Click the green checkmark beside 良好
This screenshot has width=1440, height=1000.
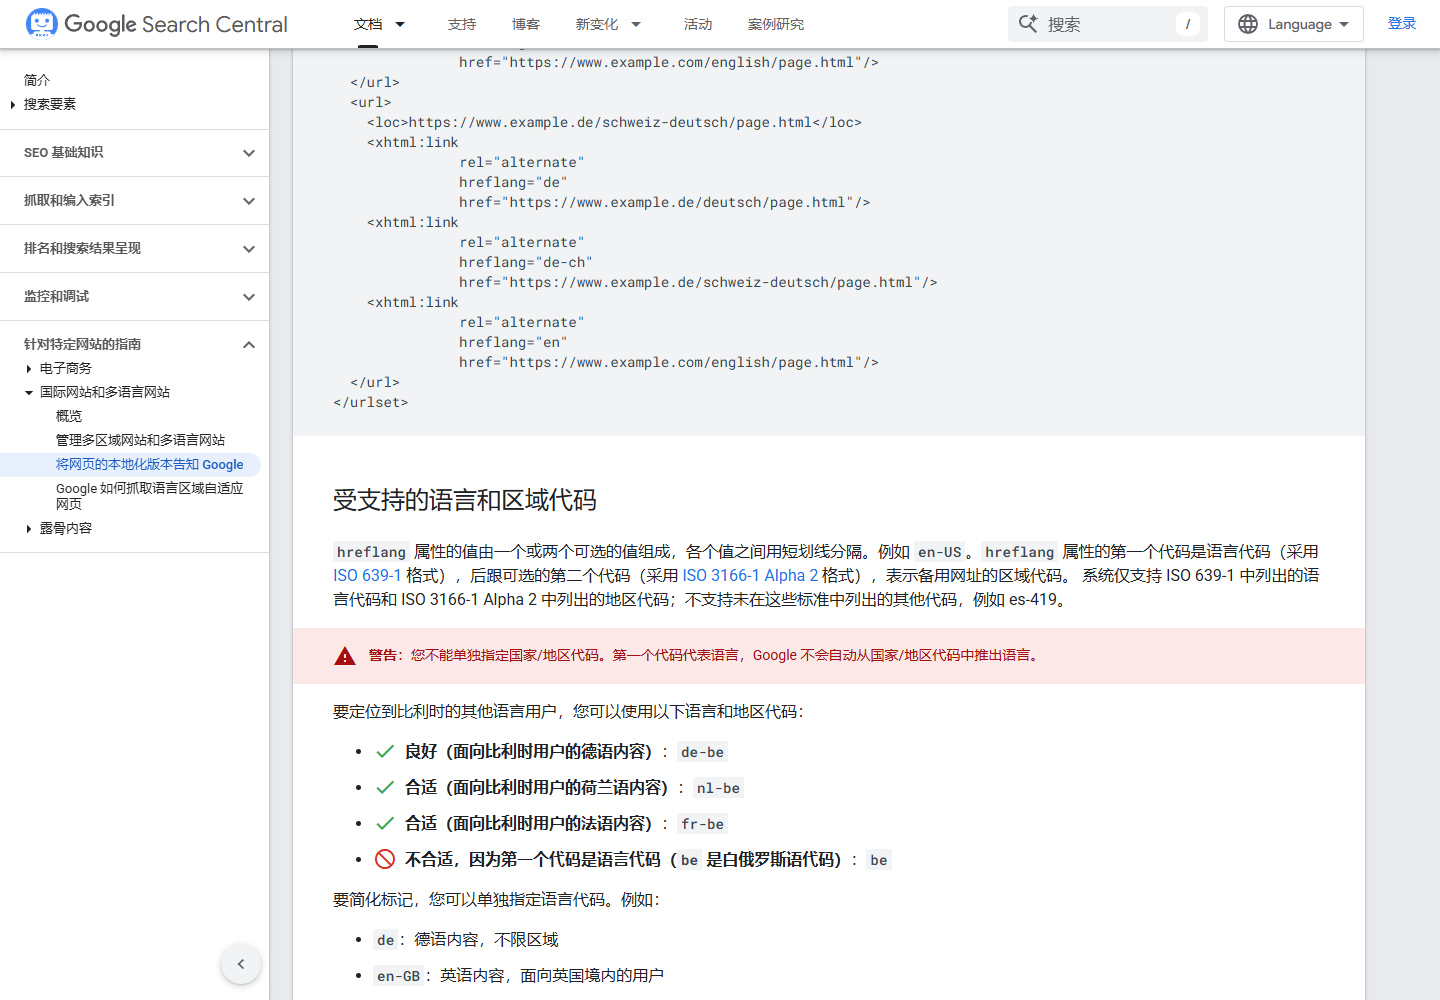(x=385, y=751)
